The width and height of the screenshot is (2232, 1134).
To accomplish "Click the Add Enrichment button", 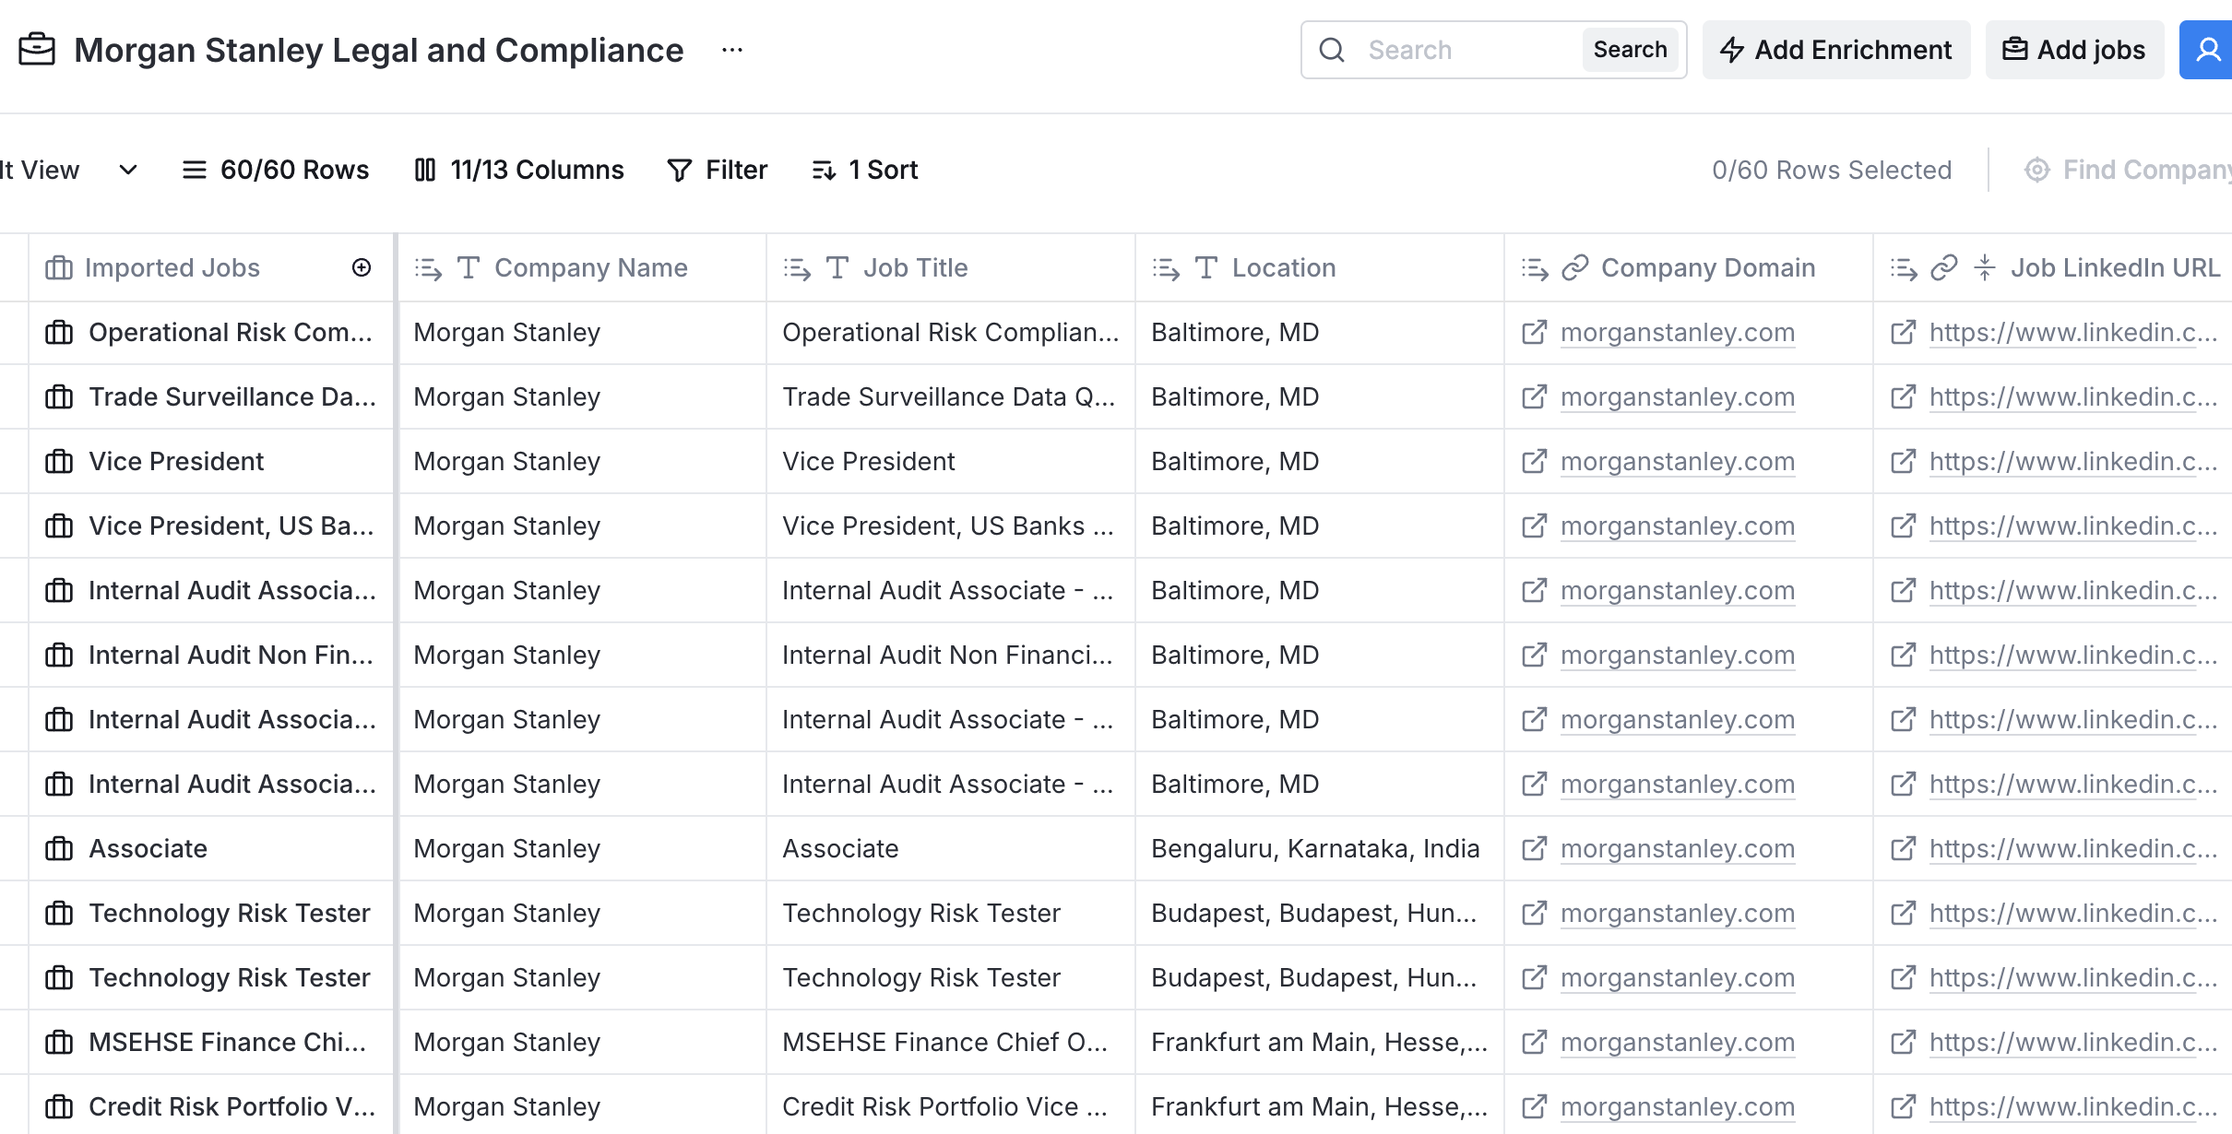I will 1836,50.
